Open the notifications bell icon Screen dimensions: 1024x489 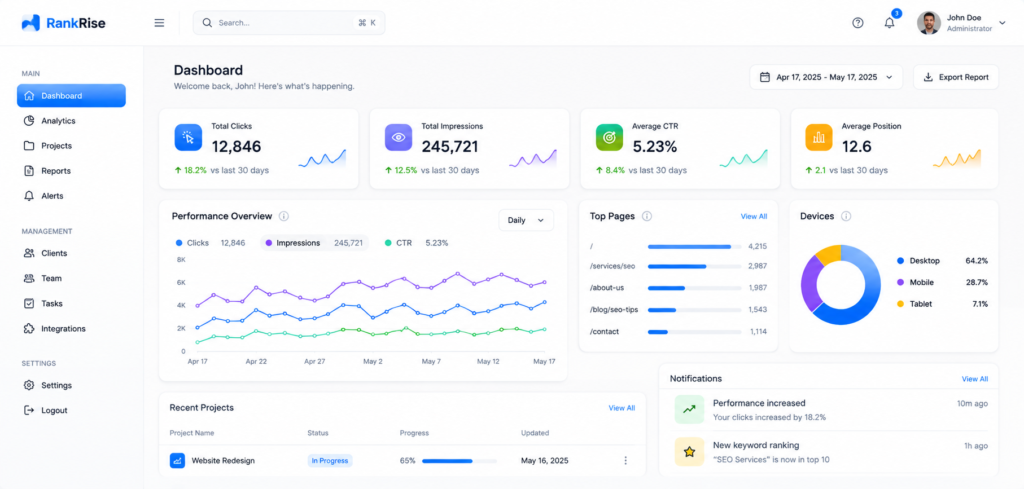(x=889, y=23)
